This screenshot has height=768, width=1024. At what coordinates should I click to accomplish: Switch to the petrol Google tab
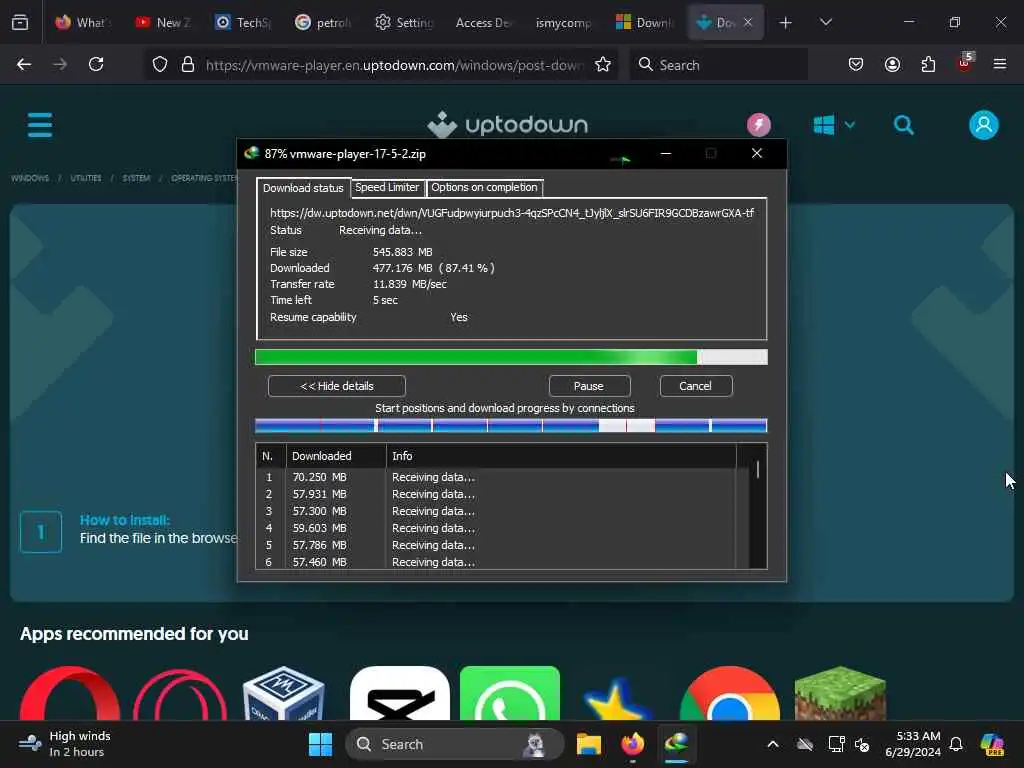click(x=323, y=23)
